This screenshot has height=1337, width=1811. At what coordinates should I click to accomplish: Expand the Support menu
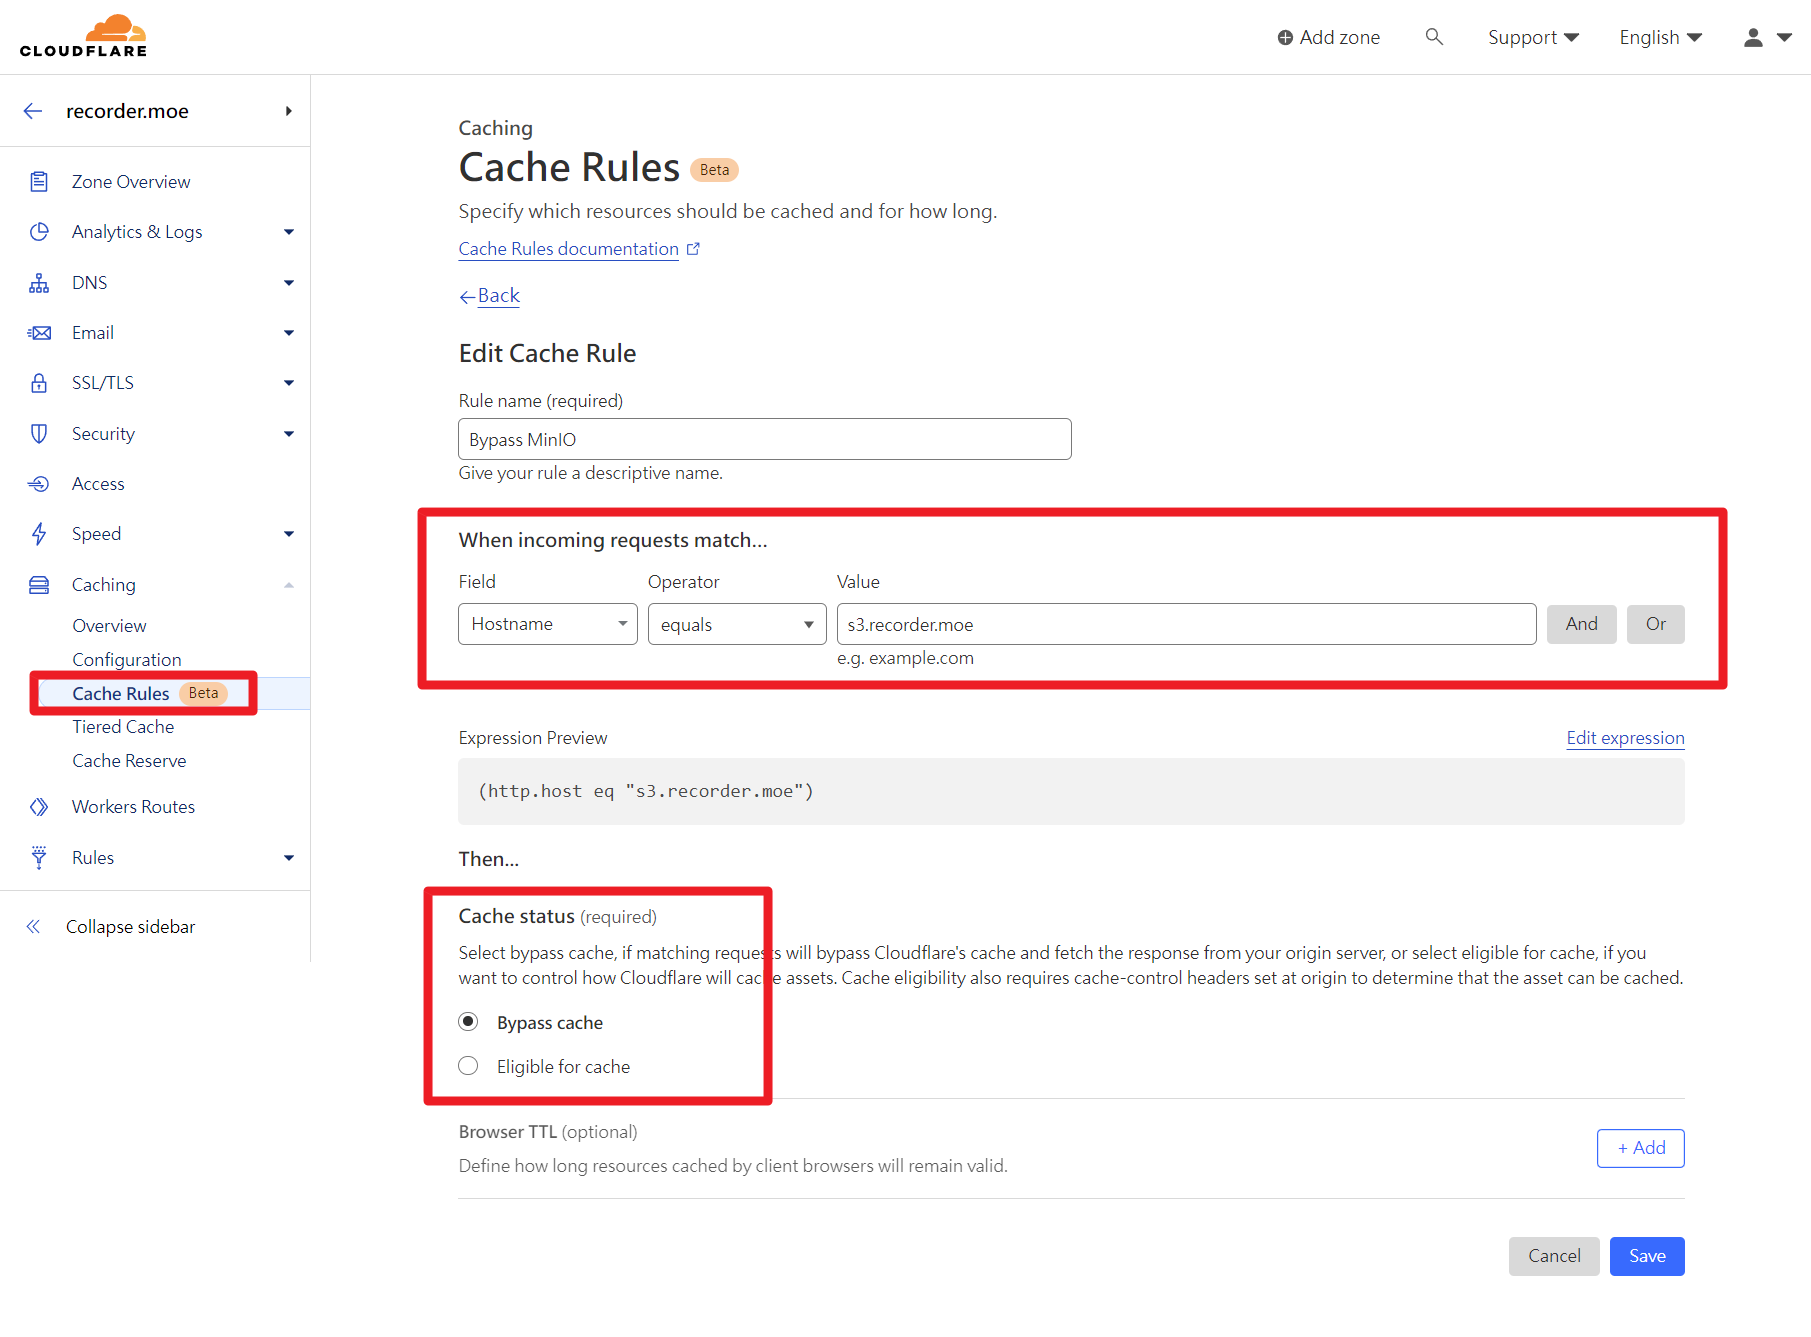[1532, 37]
